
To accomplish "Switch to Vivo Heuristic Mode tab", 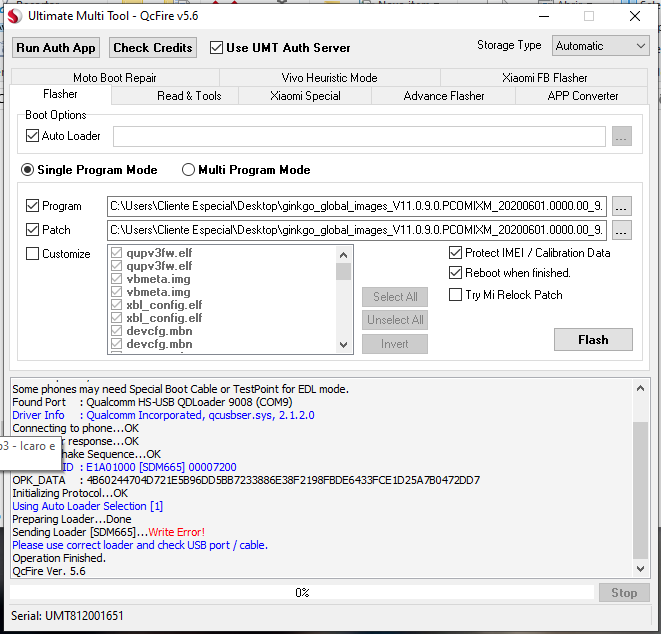I will 329,78.
